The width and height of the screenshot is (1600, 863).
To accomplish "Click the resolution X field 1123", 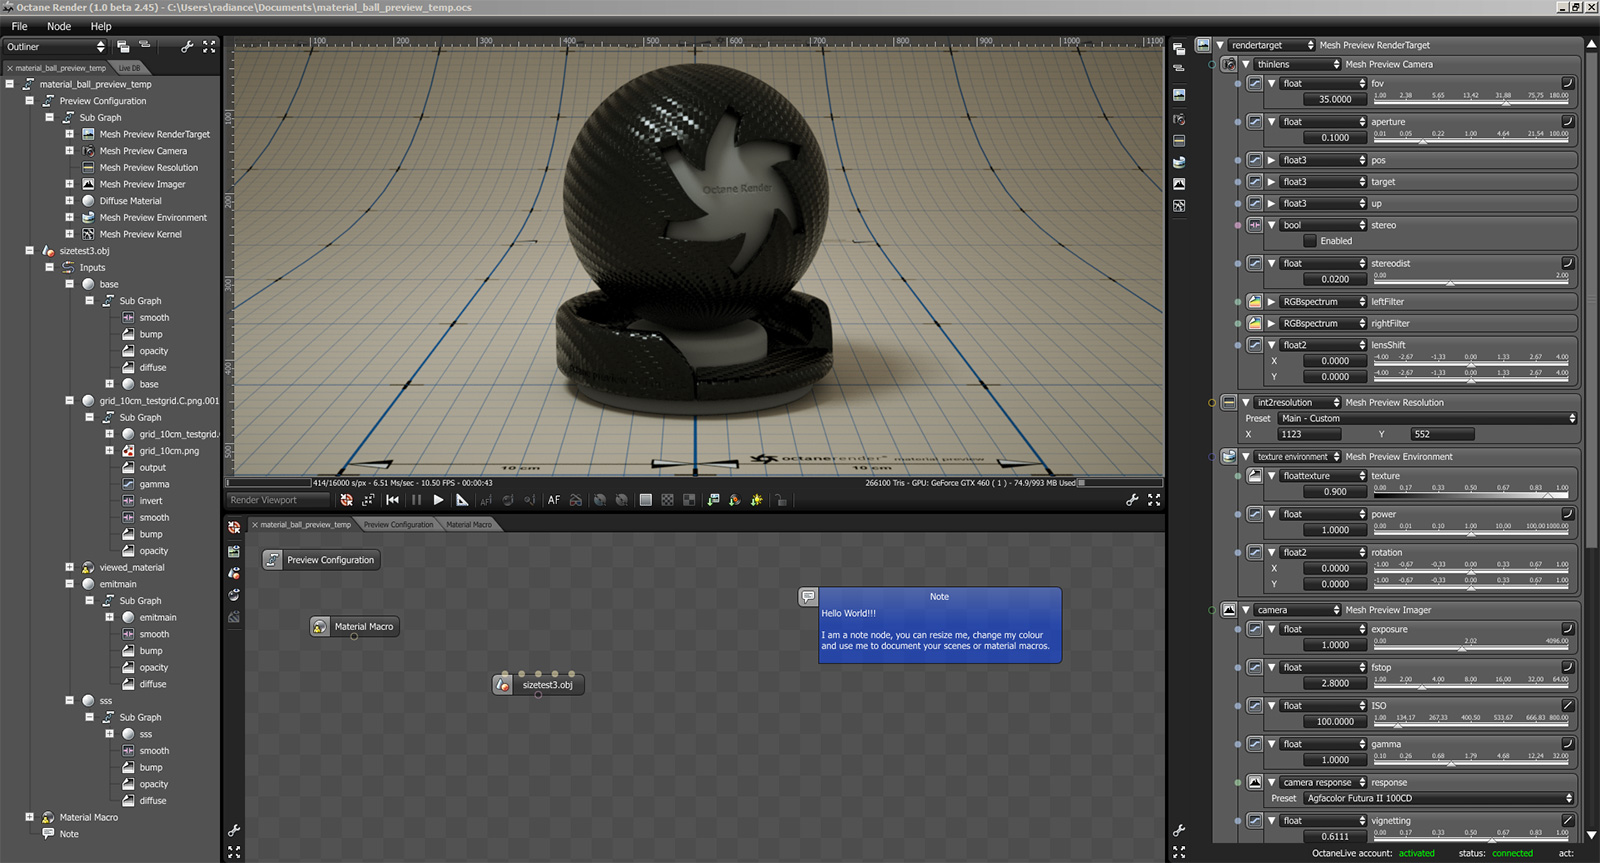I will pyautogui.click(x=1310, y=434).
